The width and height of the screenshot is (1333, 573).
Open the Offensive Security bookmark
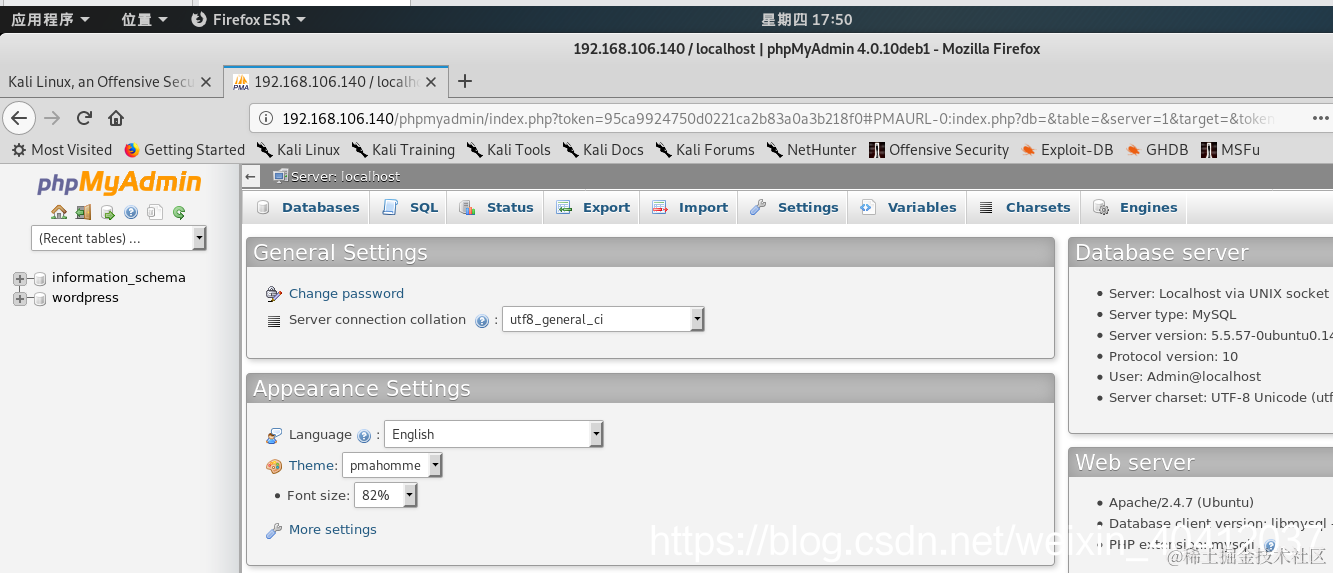[x=939, y=150]
